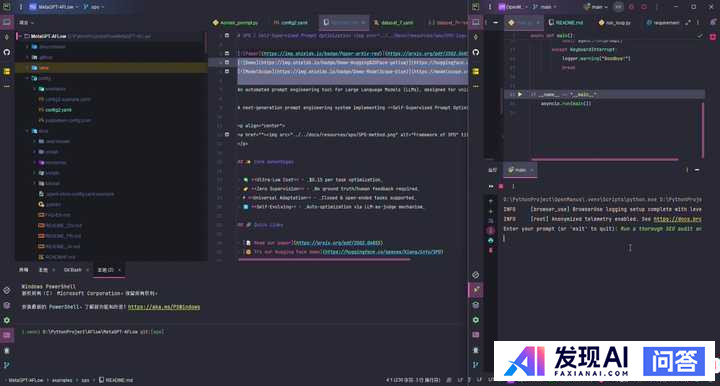Switch to the dataset_7.yaml editor tab
The height and width of the screenshot is (386, 720).
click(394, 22)
